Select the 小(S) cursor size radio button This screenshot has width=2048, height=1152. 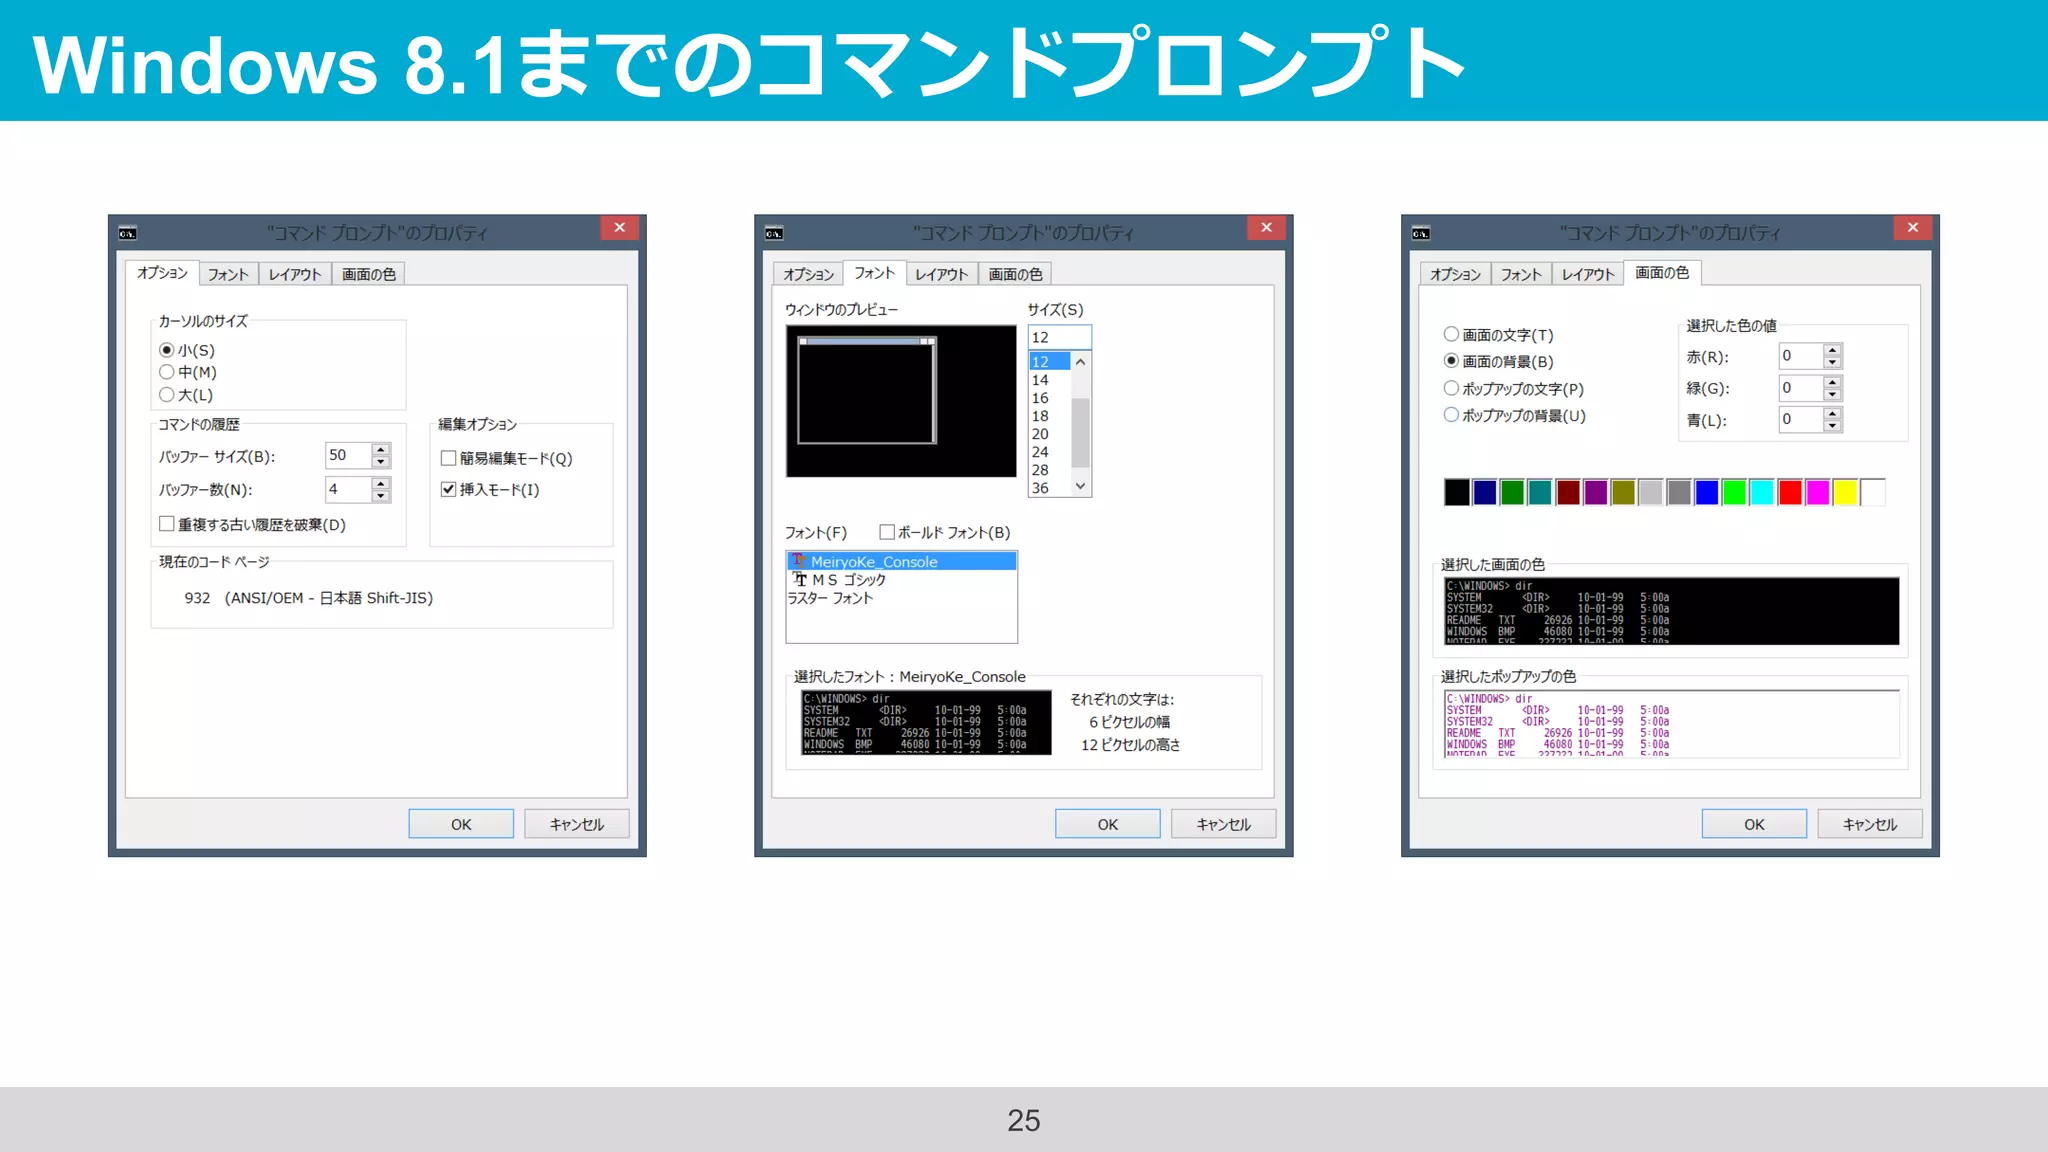click(167, 350)
